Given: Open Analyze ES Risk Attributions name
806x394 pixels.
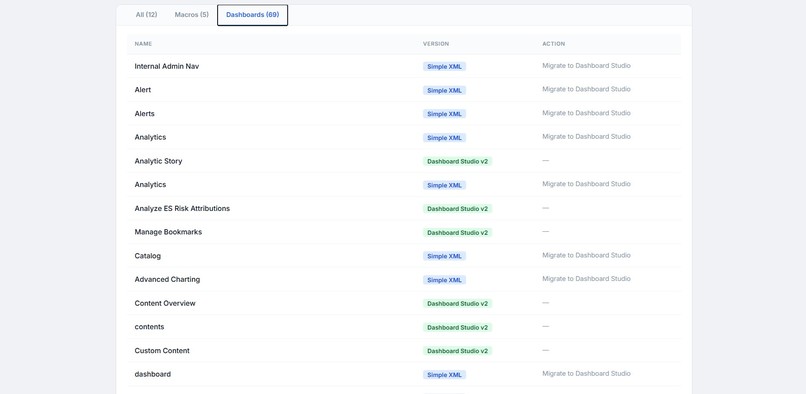Looking at the screenshot, I should 182,208.
